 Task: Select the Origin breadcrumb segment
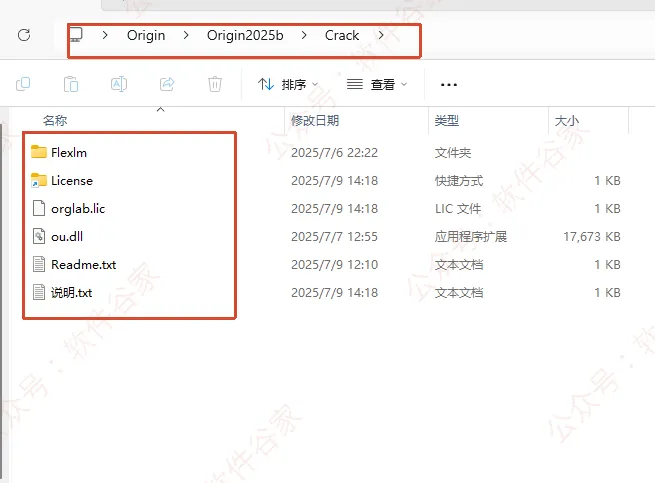146,36
